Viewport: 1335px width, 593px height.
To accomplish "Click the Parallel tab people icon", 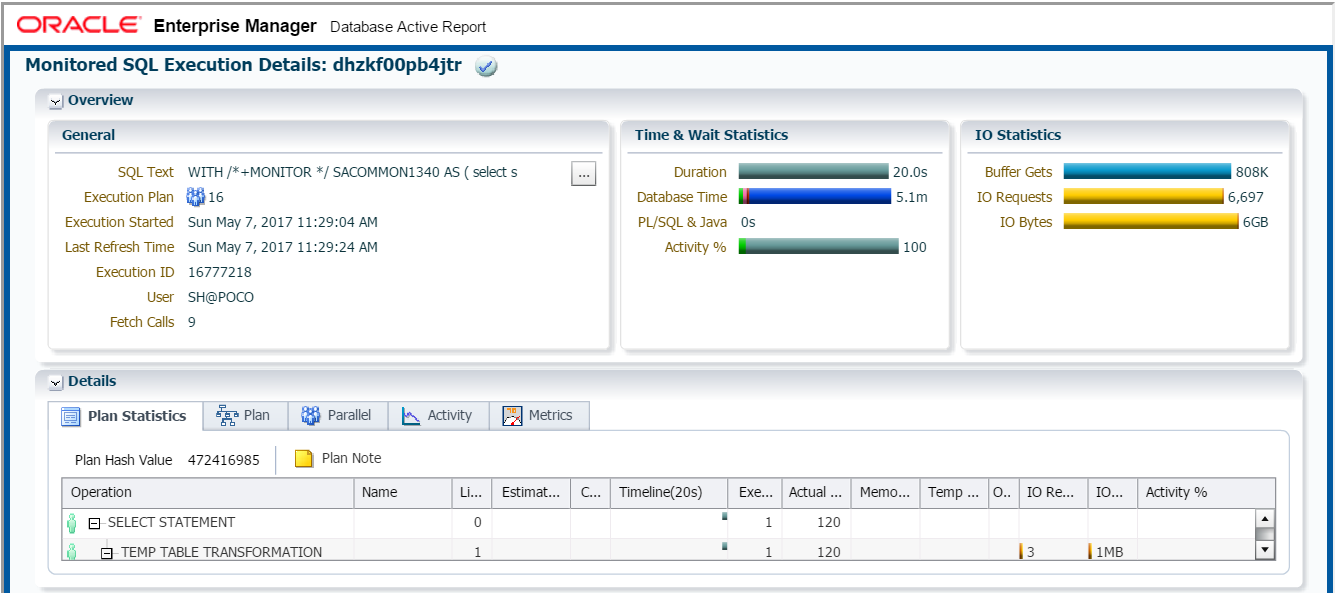I will (311, 416).
